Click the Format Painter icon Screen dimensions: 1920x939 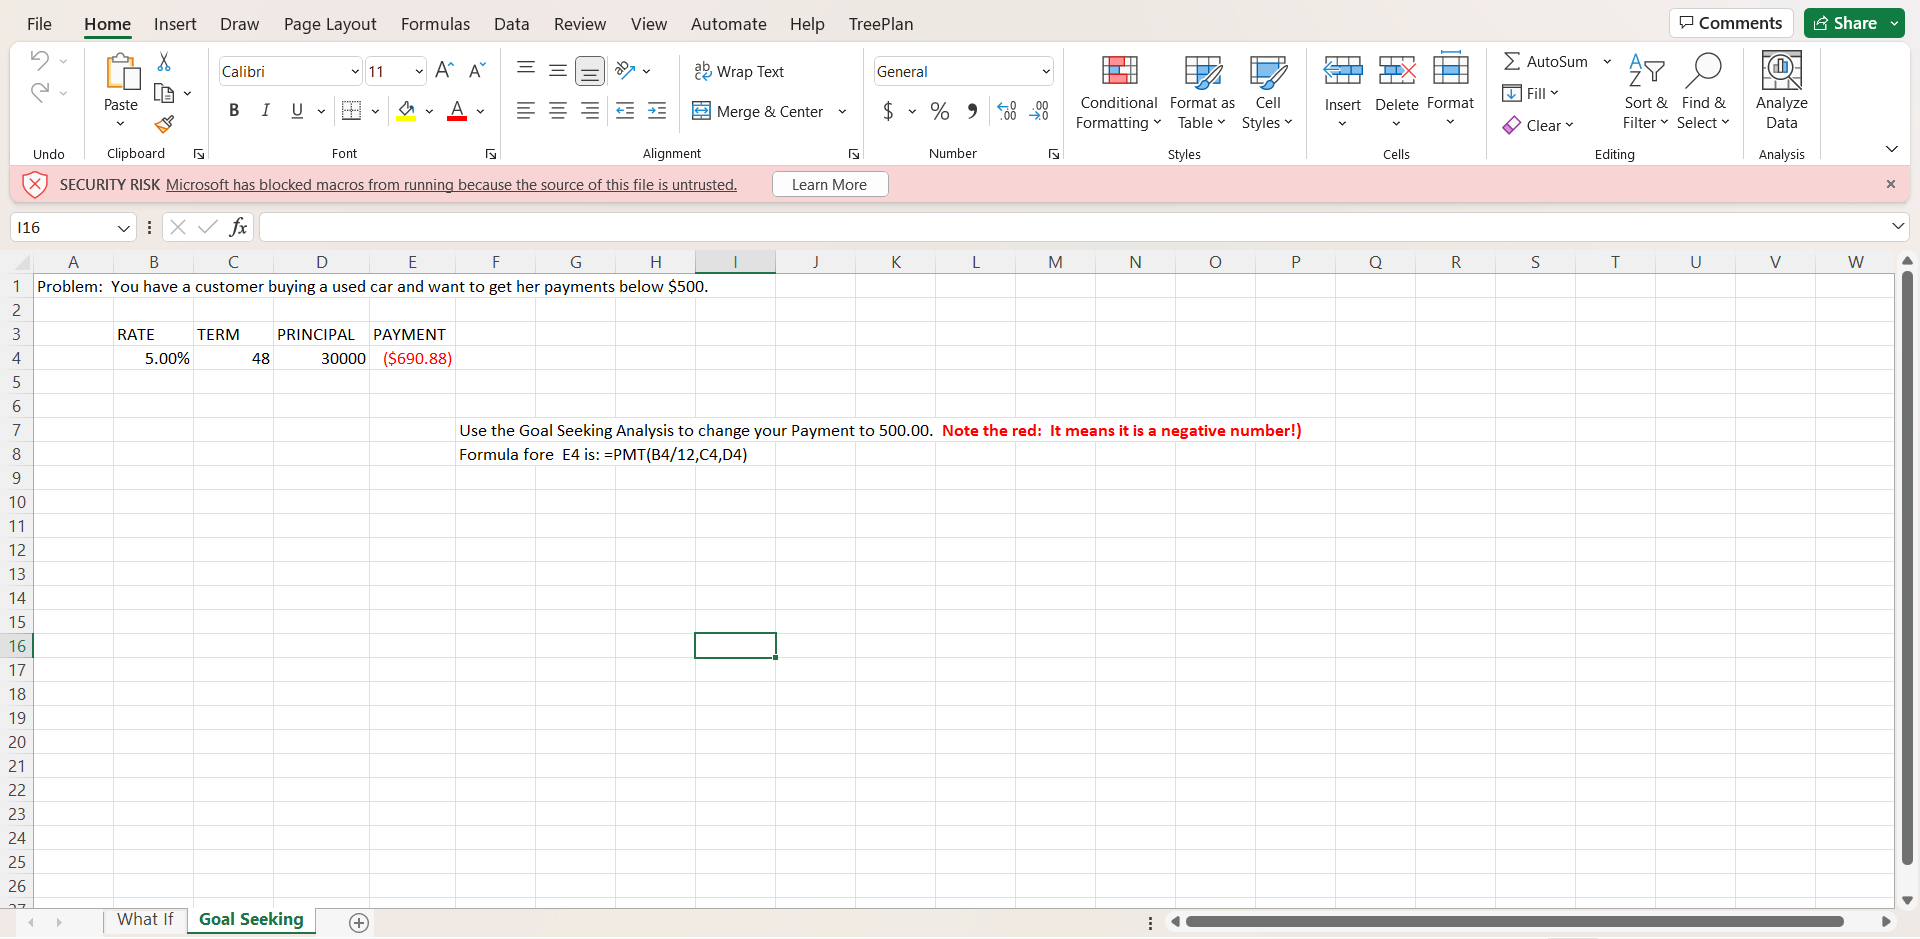164,124
